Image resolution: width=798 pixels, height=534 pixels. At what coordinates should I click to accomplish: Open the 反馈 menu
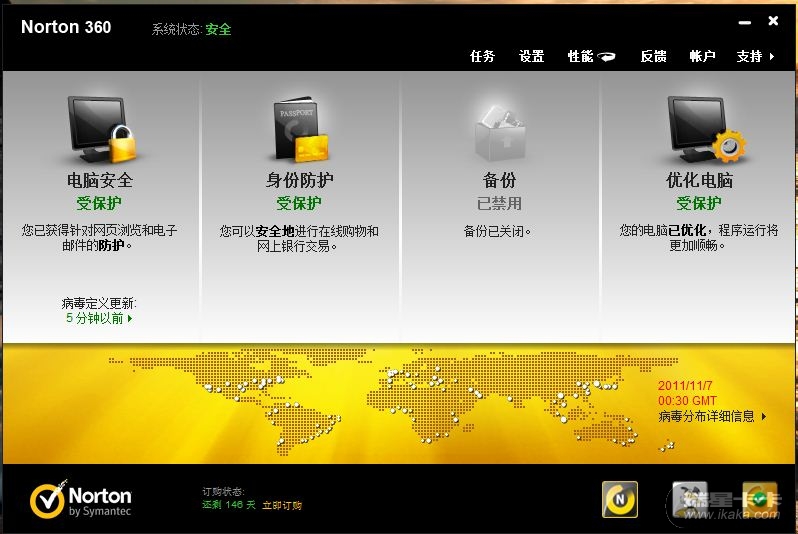click(x=653, y=56)
